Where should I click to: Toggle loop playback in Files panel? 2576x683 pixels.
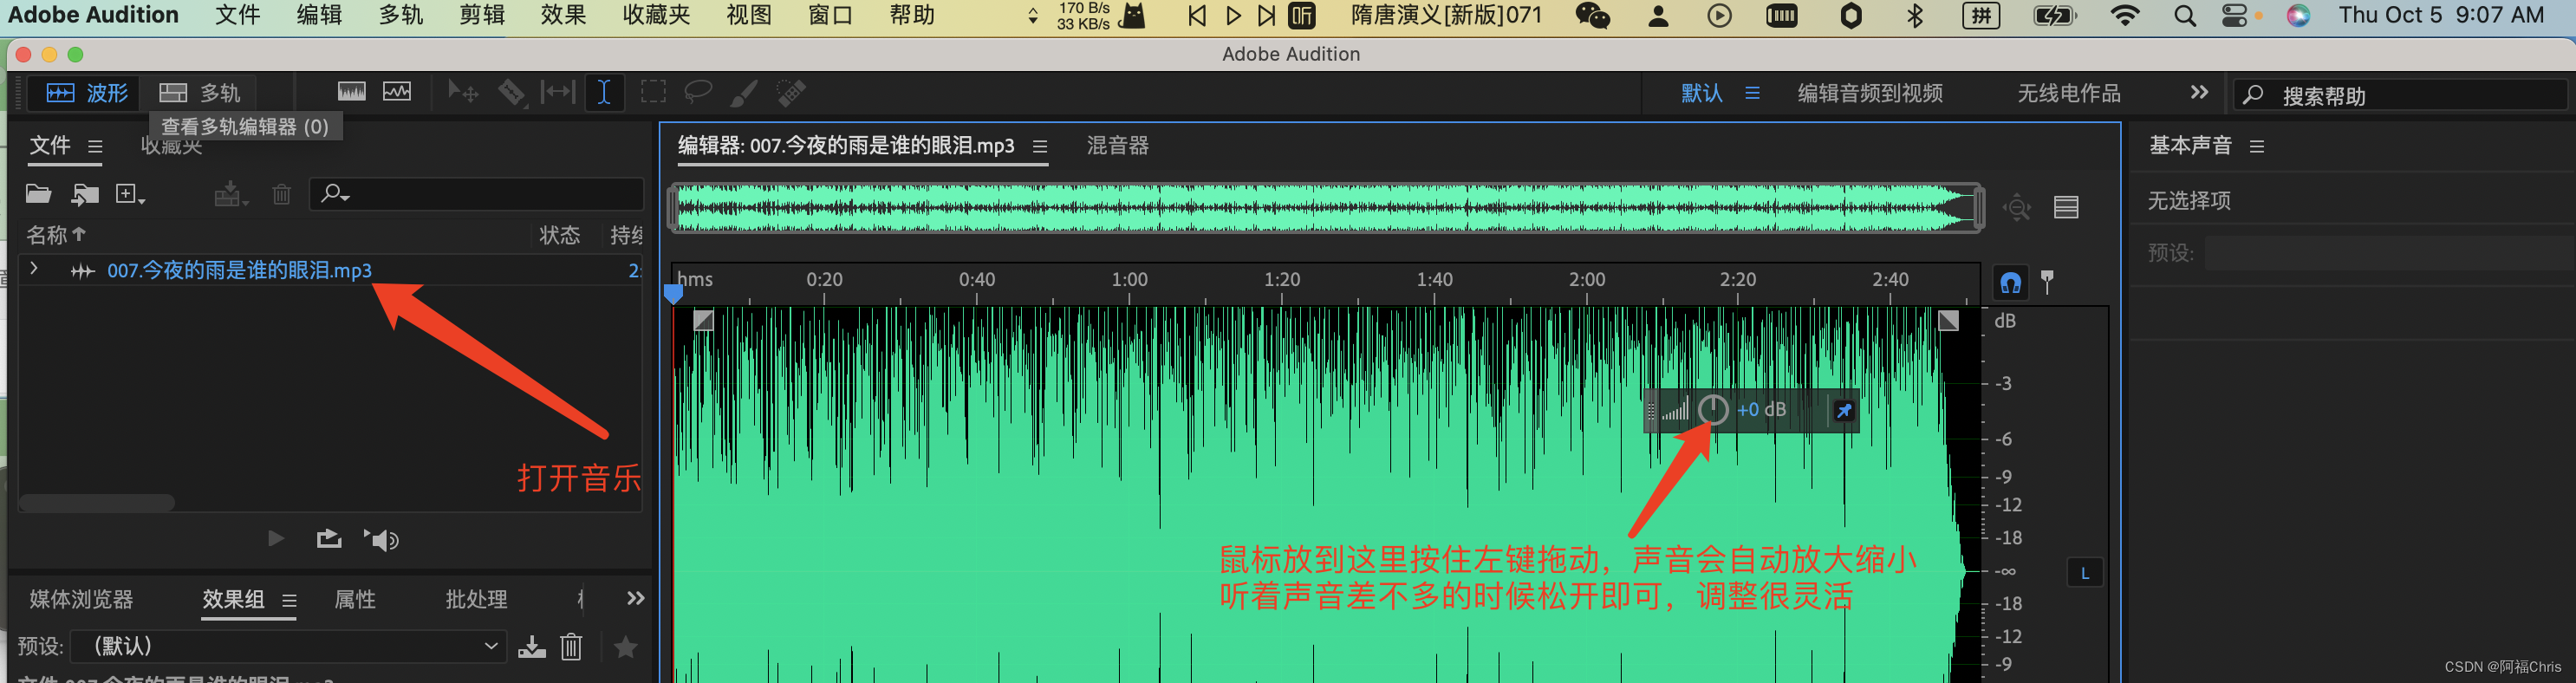(x=329, y=539)
